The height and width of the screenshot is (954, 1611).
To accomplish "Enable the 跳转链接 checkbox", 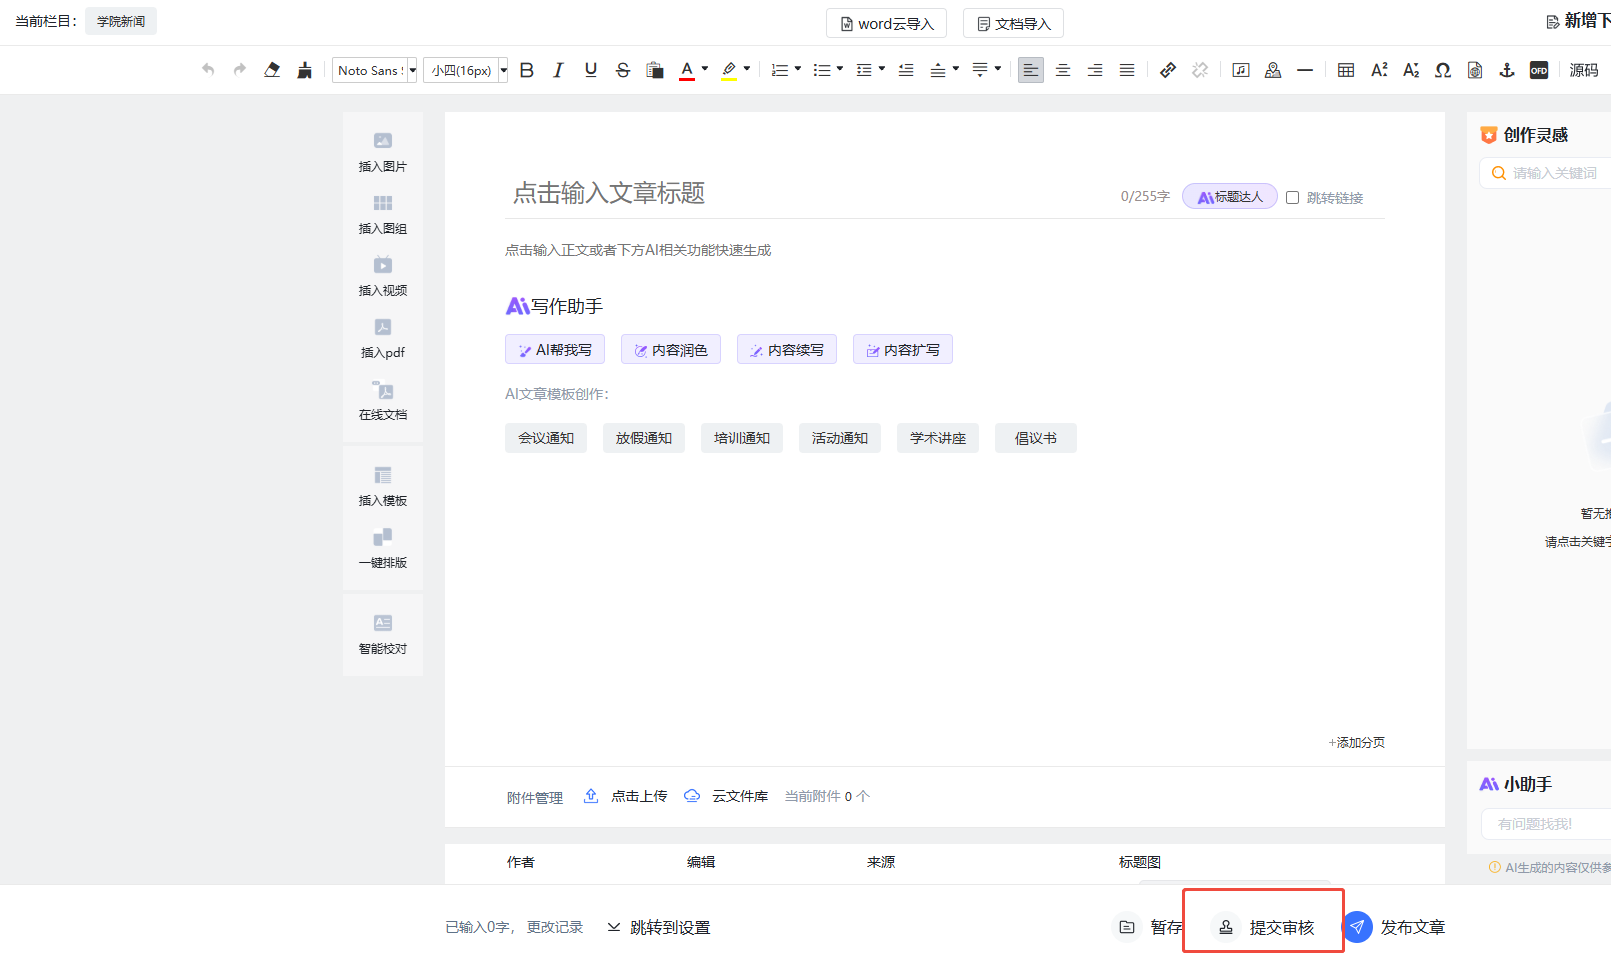I will click(x=1292, y=198).
